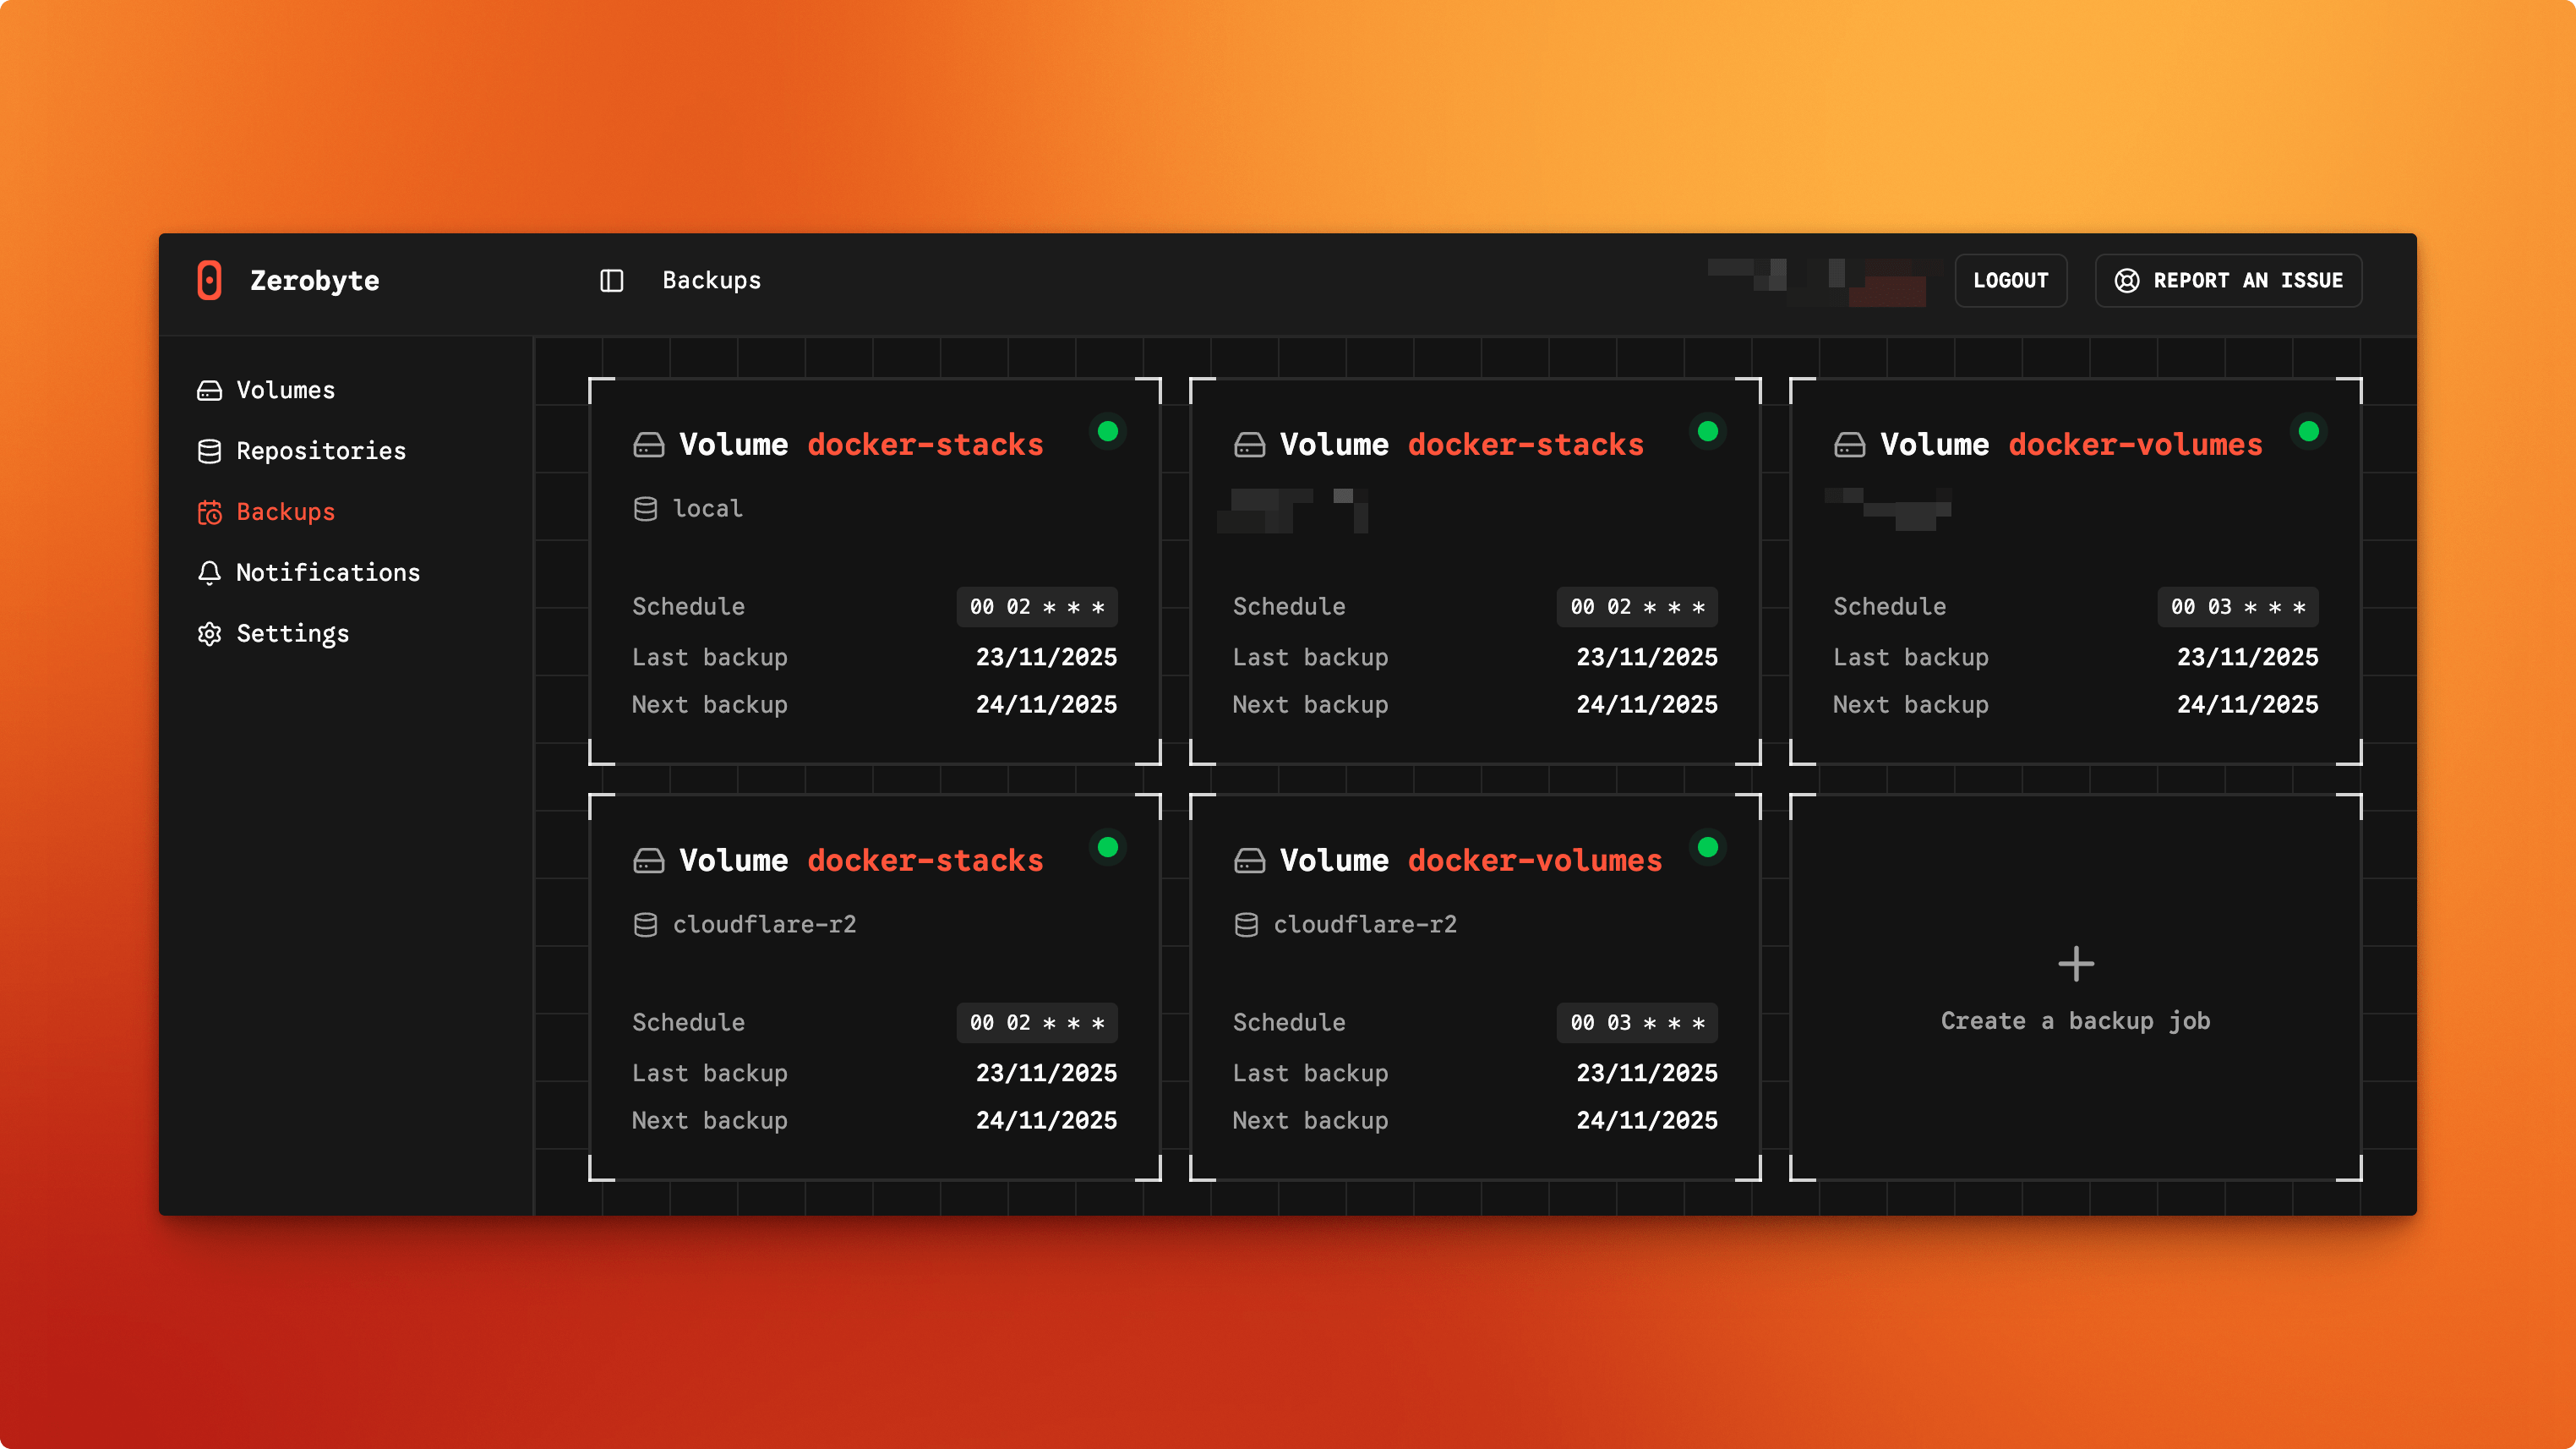
Task: Click the Settings gear icon
Action: 209,633
